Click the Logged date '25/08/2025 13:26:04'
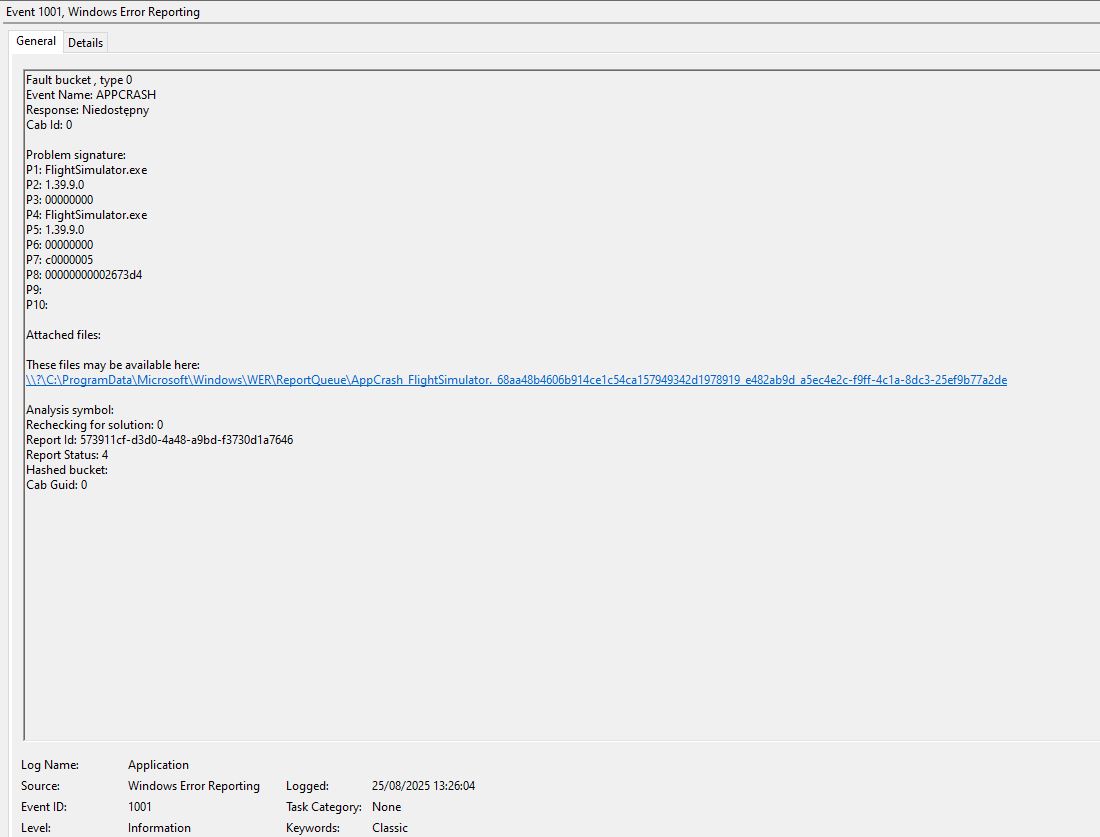 (x=424, y=786)
